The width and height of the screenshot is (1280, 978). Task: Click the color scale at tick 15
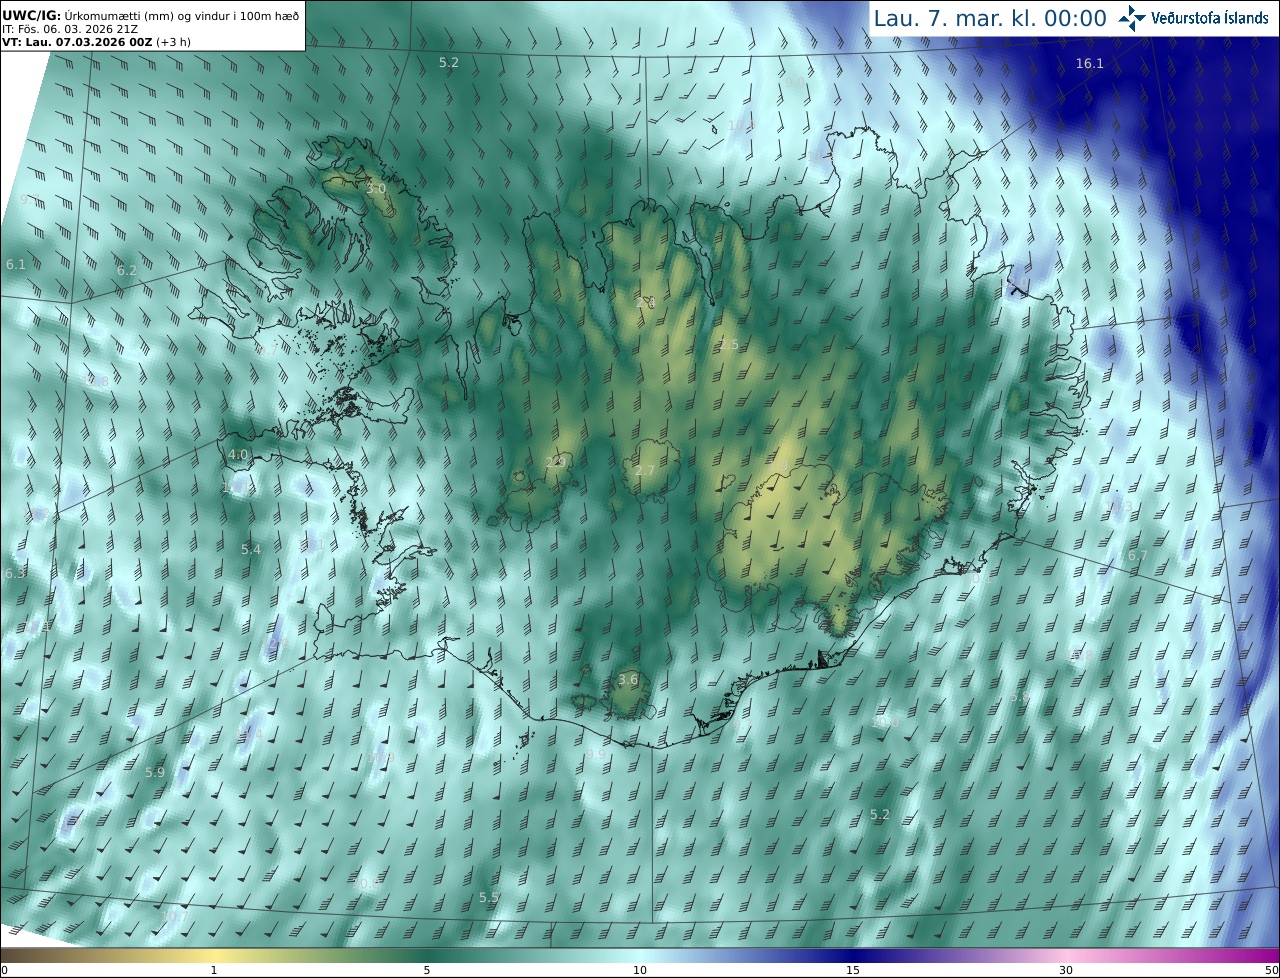(x=853, y=970)
